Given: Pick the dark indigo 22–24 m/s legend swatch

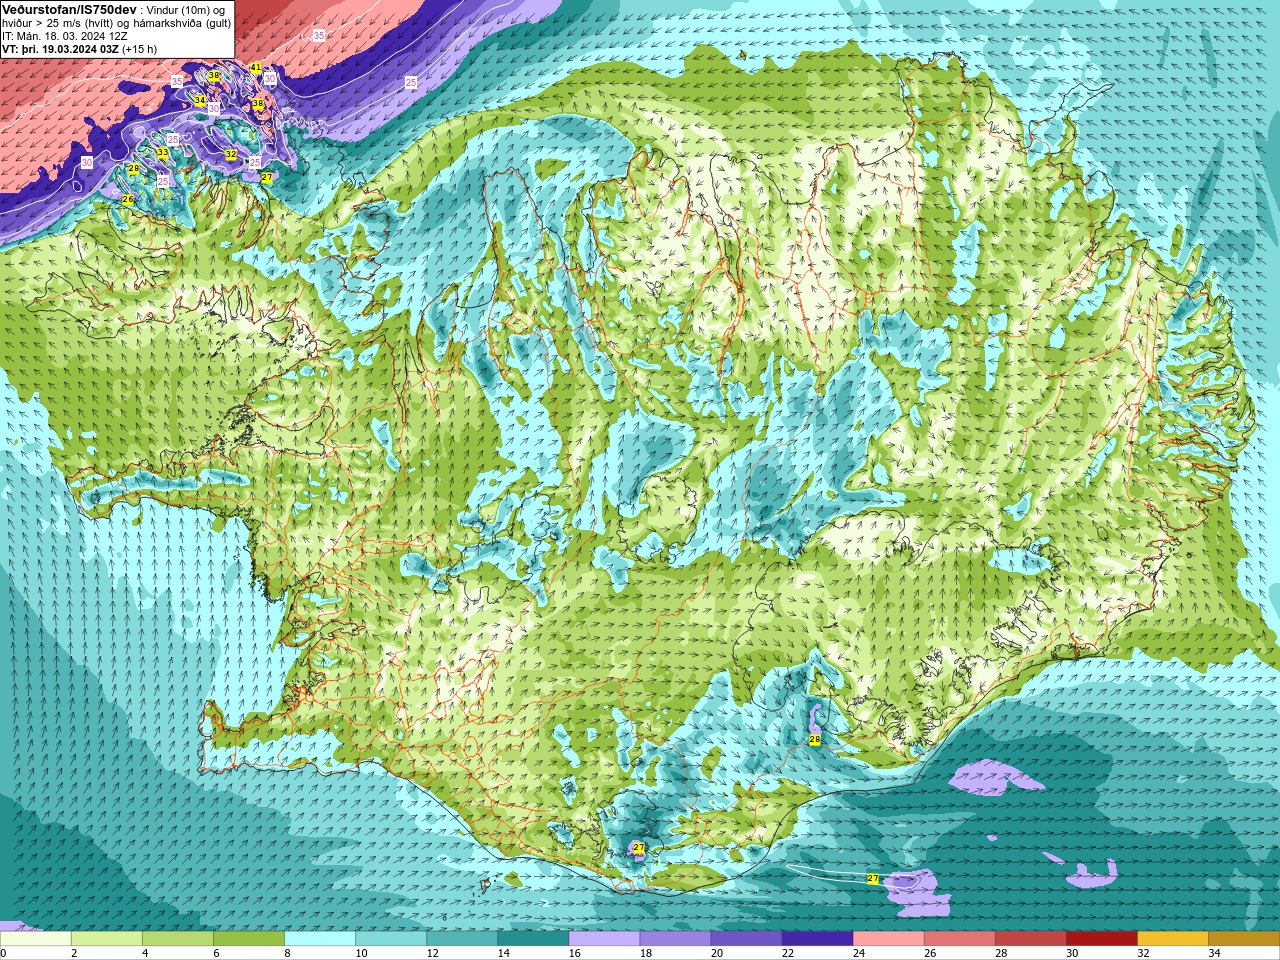Looking at the screenshot, I should (817, 939).
